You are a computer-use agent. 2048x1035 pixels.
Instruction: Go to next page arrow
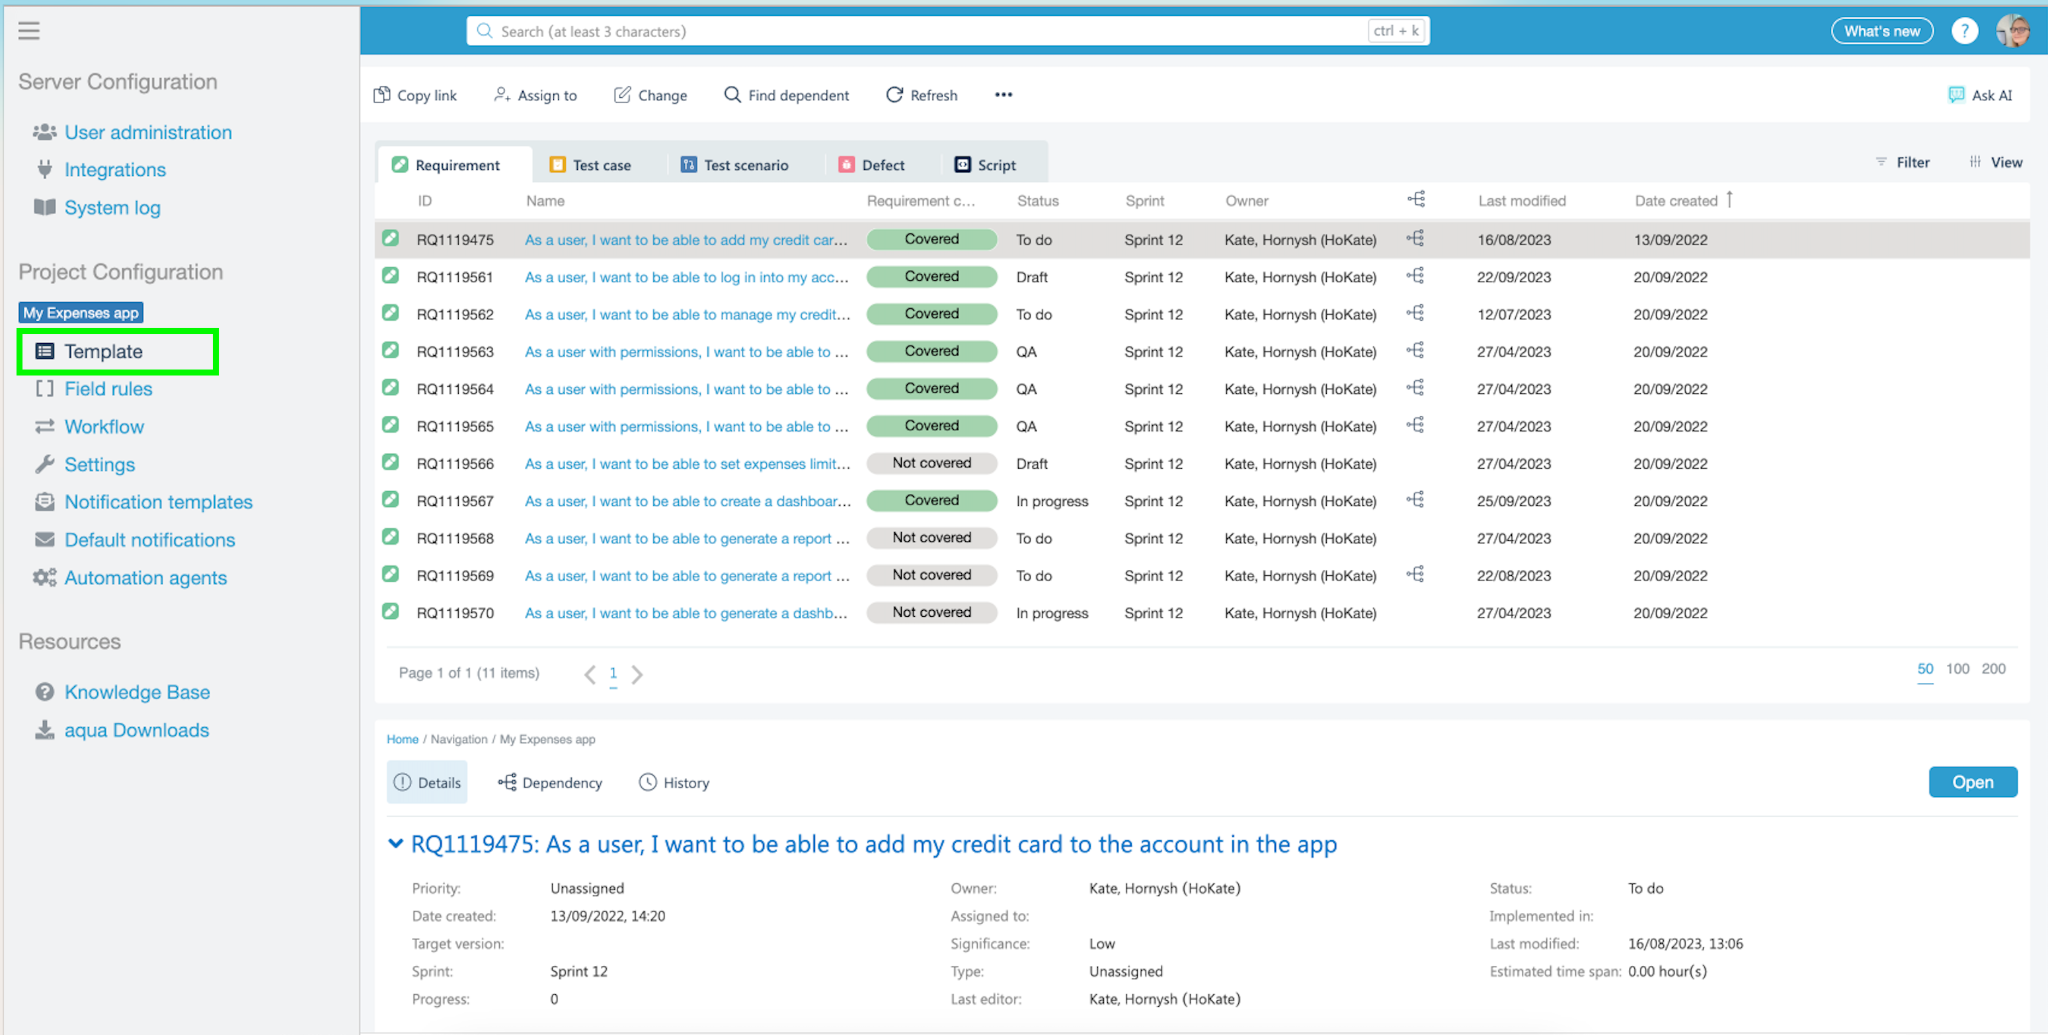(637, 674)
